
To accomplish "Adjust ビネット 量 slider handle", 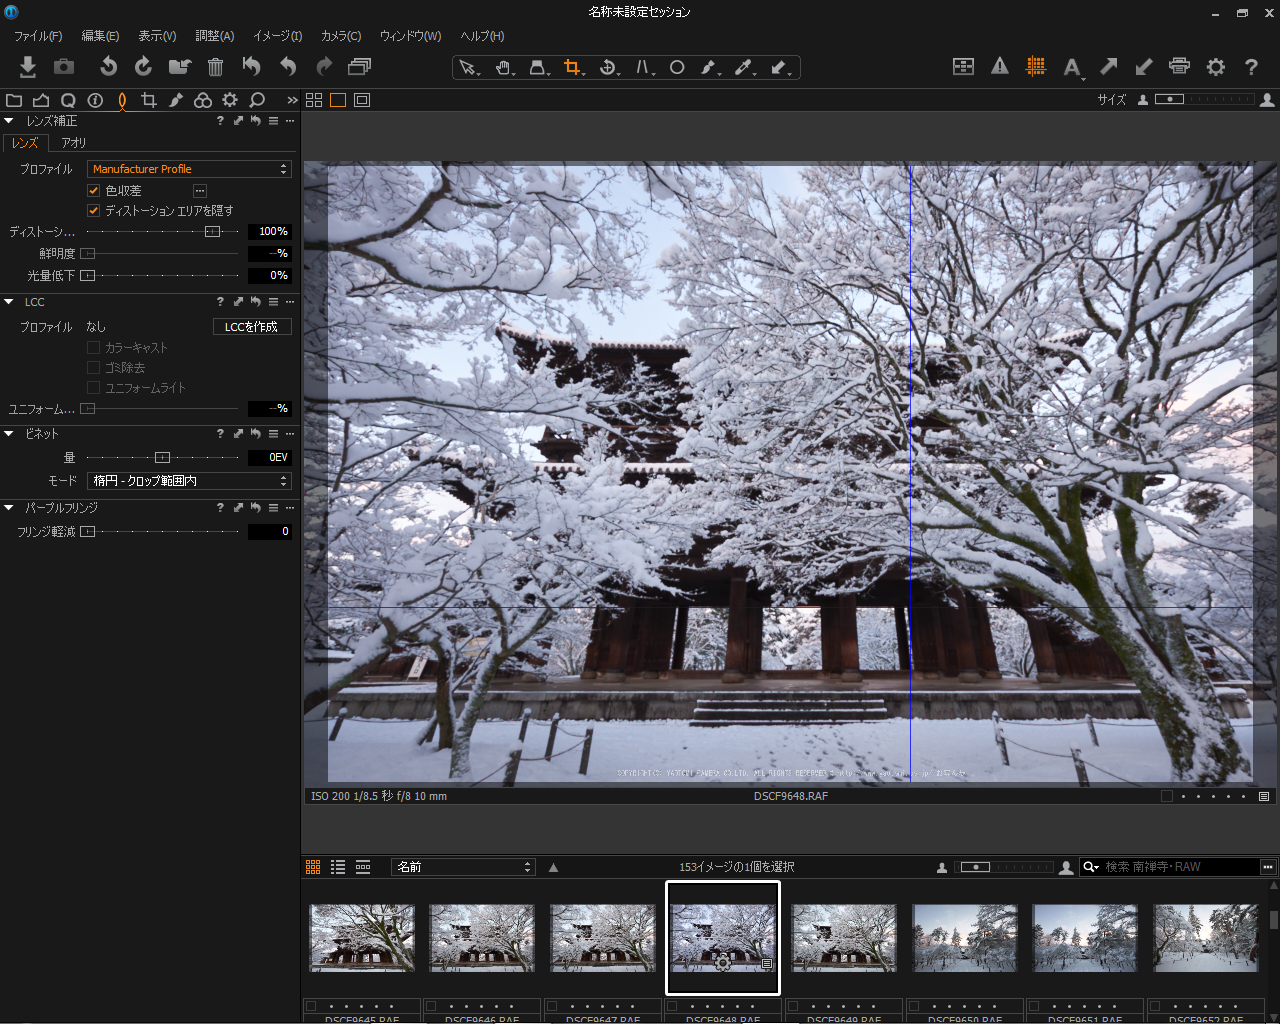I will pos(162,458).
